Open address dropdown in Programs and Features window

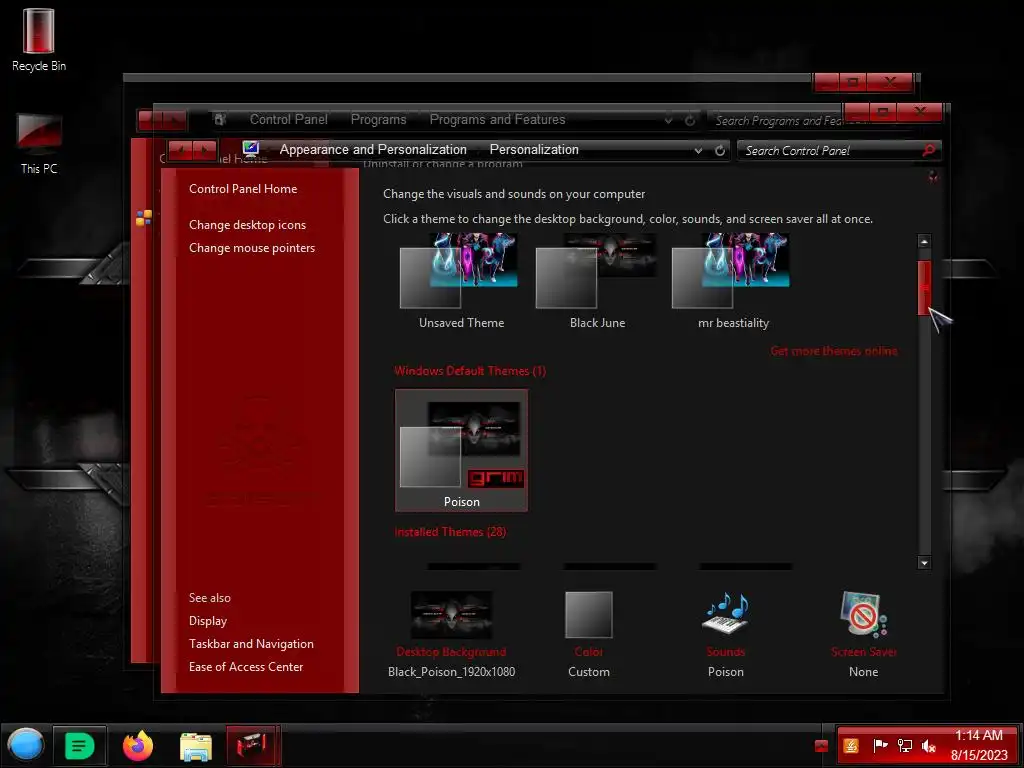point(668,121)
